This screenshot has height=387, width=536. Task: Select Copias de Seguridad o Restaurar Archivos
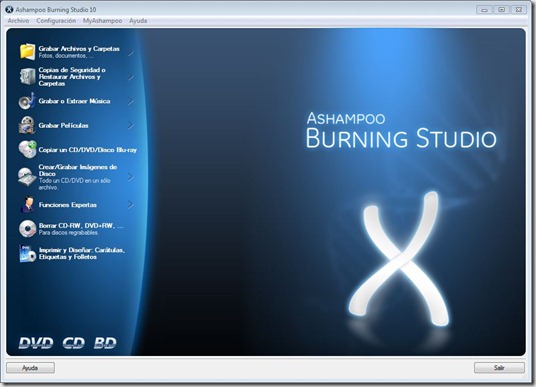click(72, 77)
